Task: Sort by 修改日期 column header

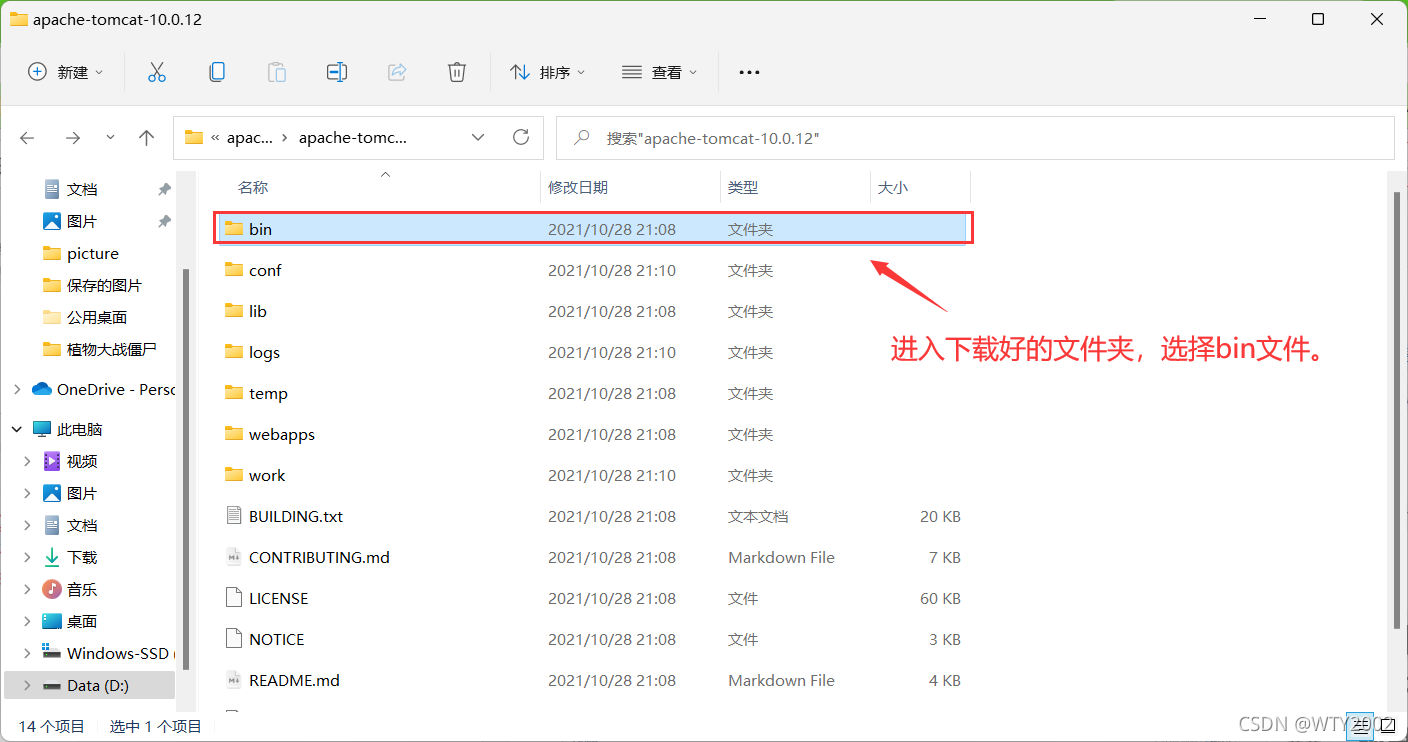Action: 578,187
